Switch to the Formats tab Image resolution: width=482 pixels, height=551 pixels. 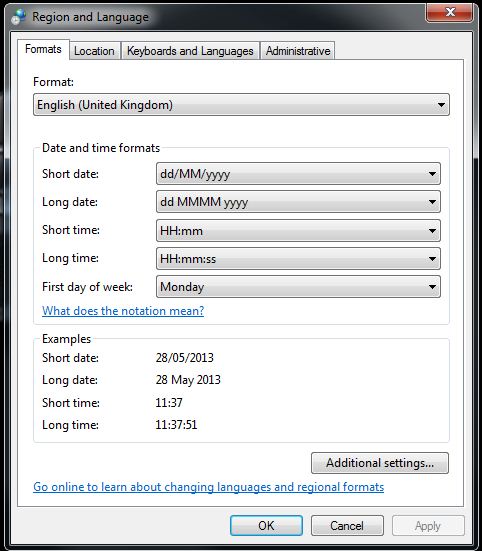43,49
